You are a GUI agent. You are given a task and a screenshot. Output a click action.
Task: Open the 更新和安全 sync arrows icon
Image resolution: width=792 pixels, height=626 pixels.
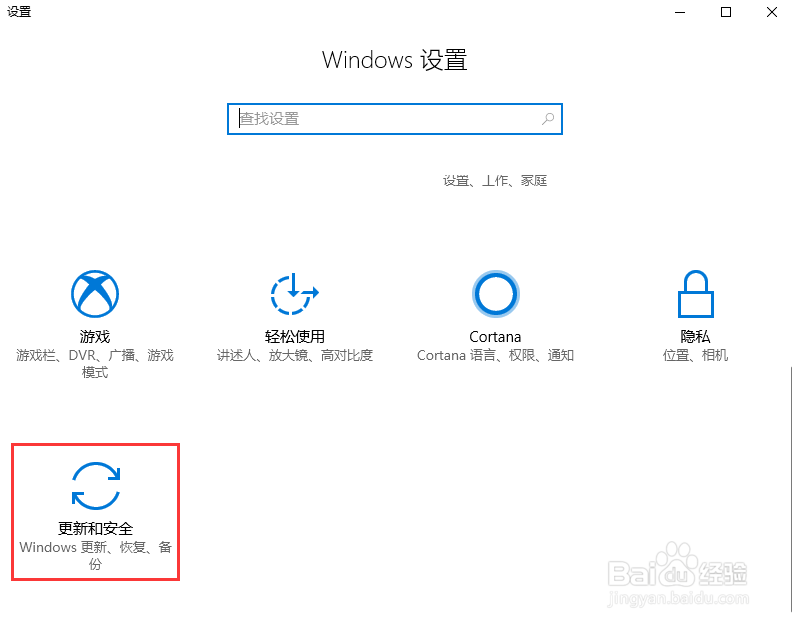coord(96,486)
